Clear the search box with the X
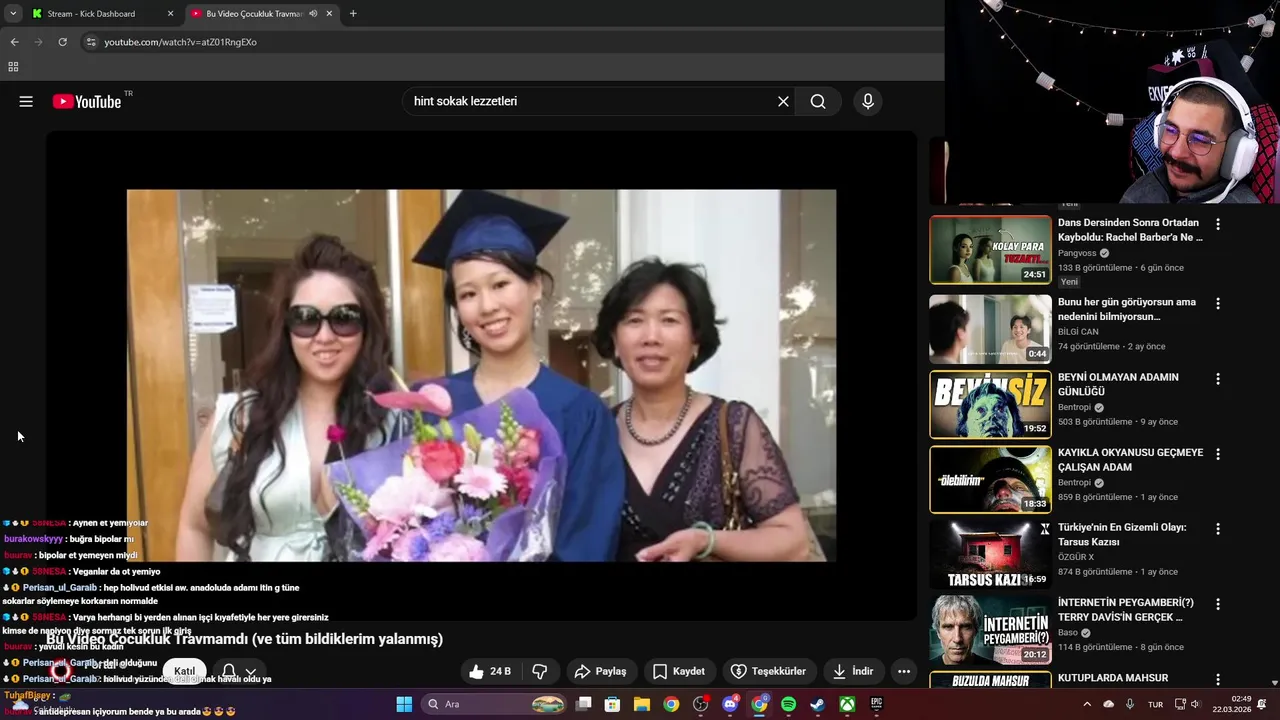Image resolution: width=1280 pixels, height=720 pixels. [783, 101]
